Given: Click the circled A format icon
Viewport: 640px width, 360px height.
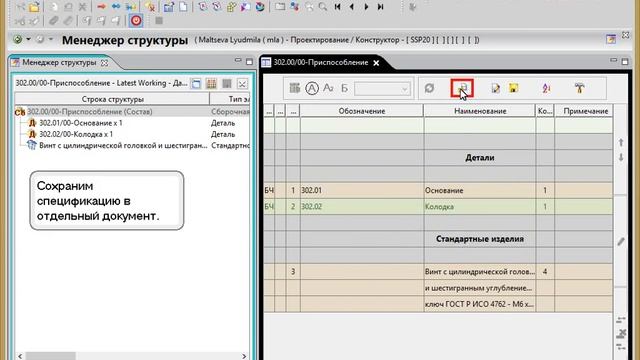Looking at the screenshot, I should point(312,88).
